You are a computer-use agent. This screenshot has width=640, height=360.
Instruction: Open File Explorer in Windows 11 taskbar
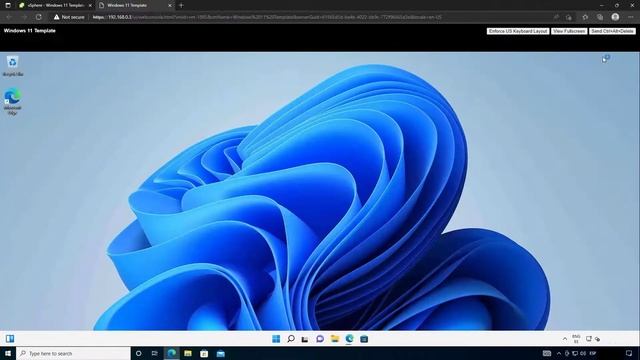point(335,339)
